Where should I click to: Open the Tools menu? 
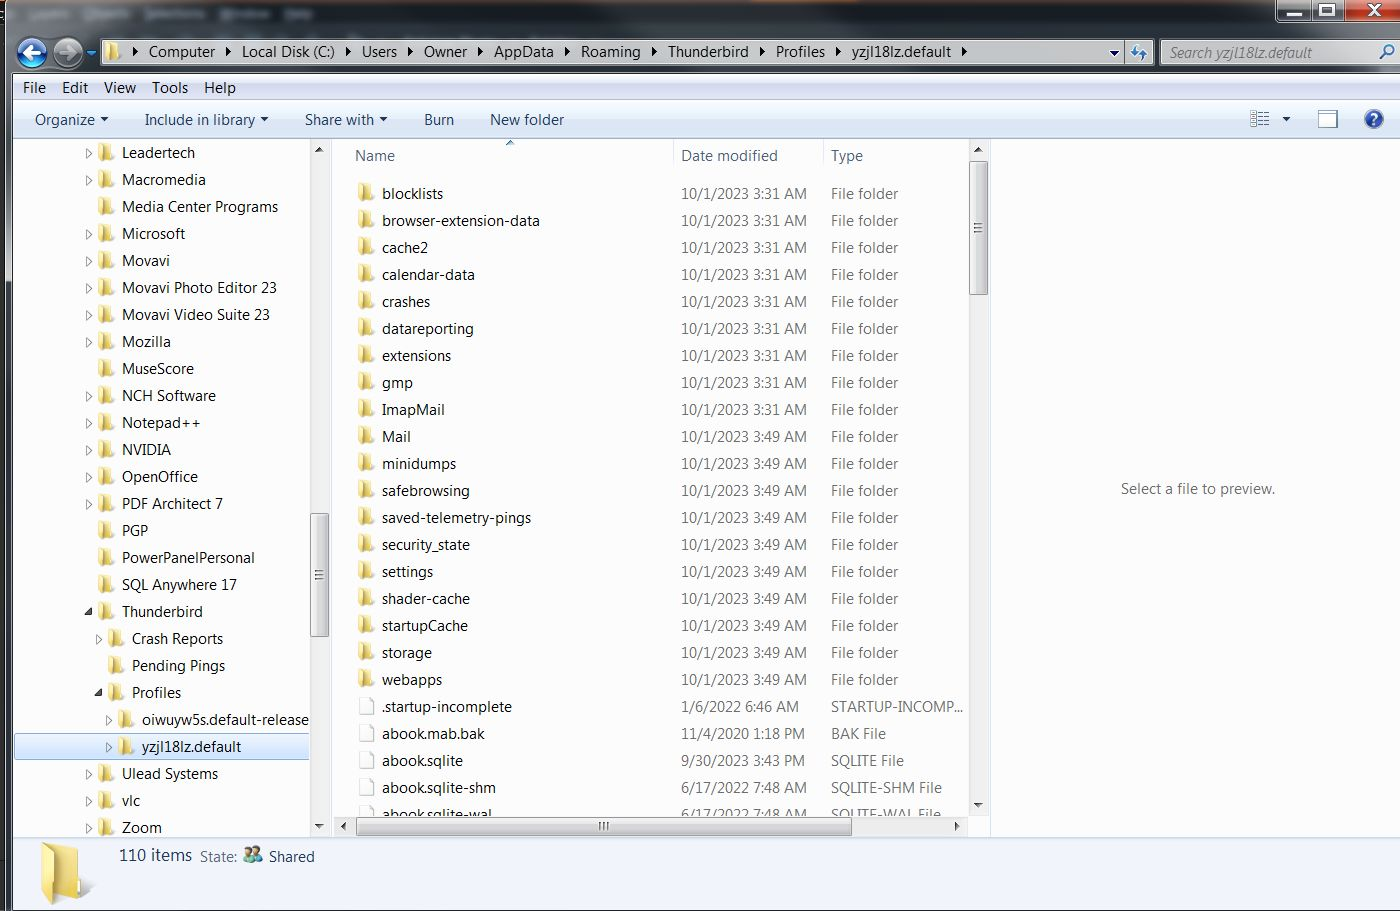click(169, 87)
